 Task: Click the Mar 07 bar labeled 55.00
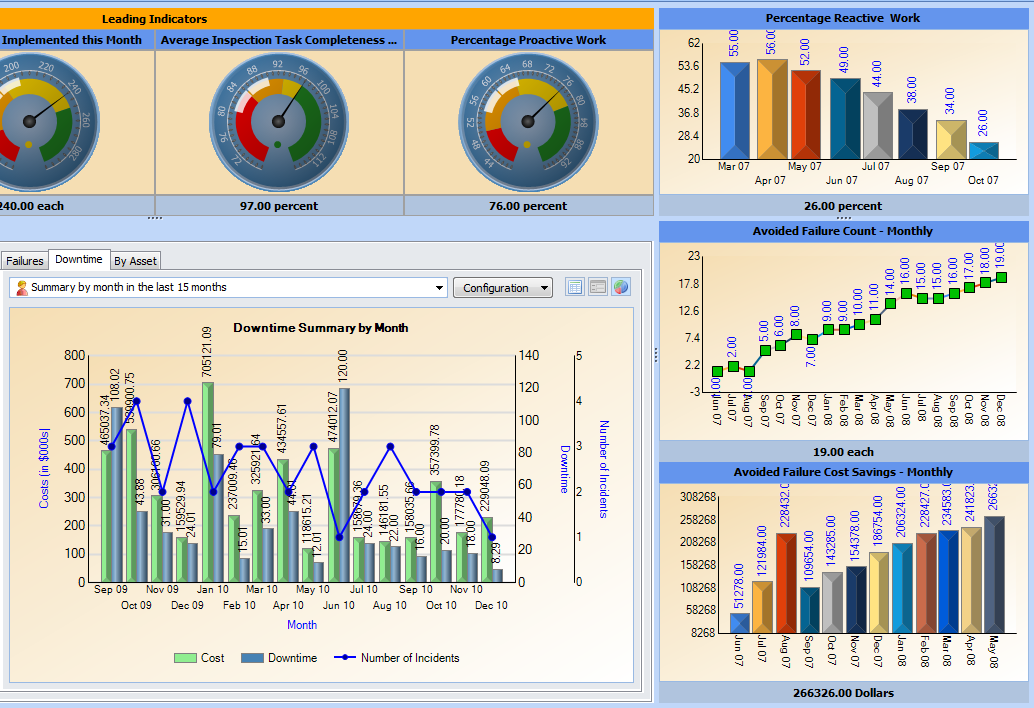(x=734, y=110)
